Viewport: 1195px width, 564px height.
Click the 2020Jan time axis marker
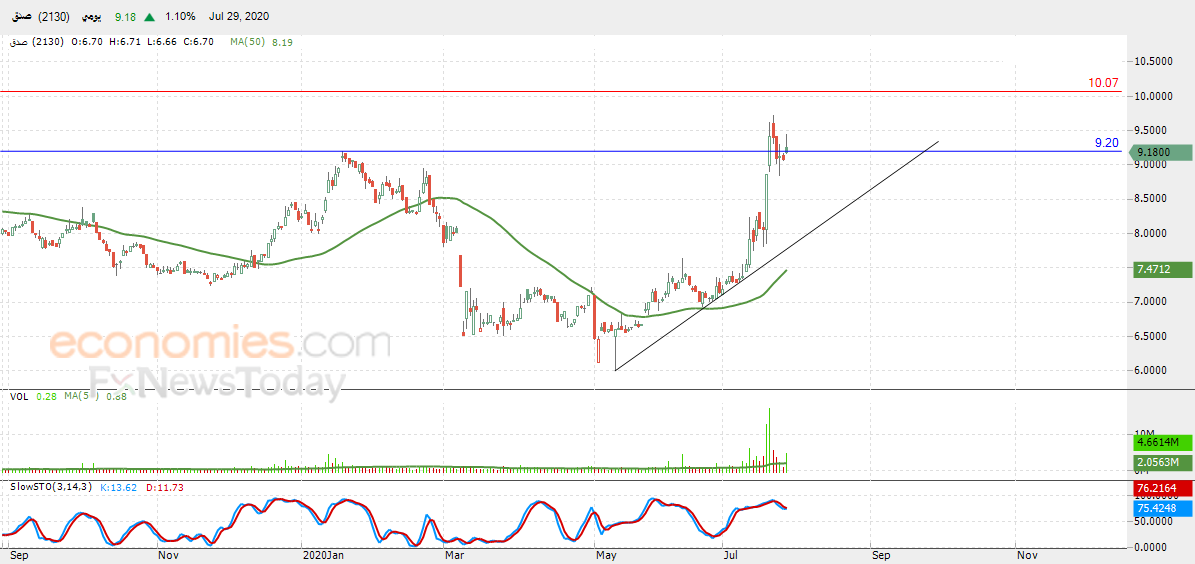pyautogui.click(x=322, y=556)
